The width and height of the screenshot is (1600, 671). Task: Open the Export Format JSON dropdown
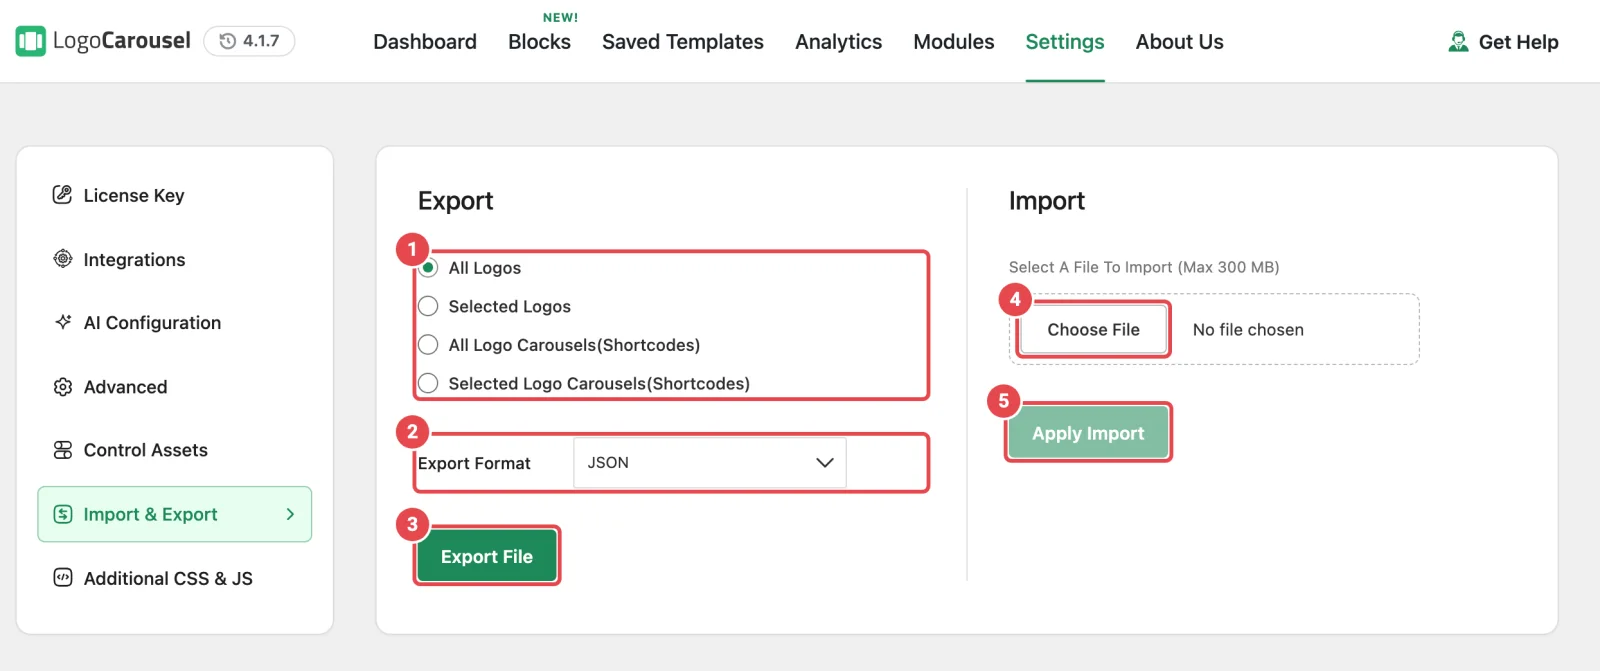pos(710,463)
